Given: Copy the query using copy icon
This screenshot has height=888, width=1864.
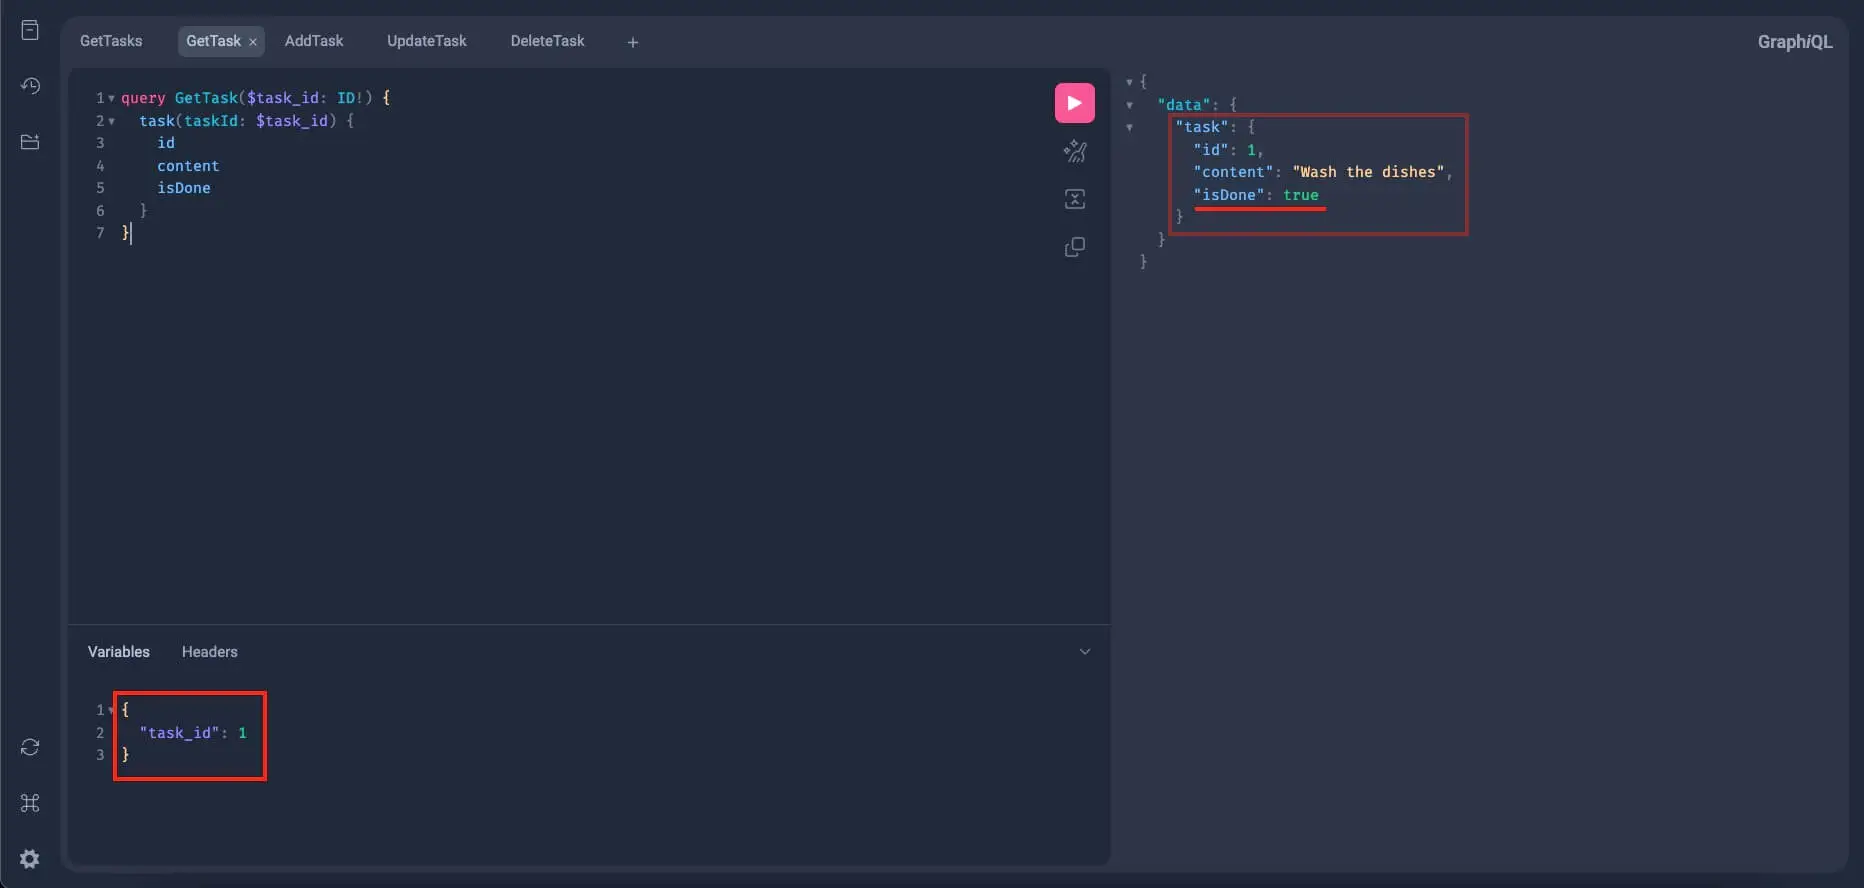Looking at the screenshot, I should tap(1074, 247).
